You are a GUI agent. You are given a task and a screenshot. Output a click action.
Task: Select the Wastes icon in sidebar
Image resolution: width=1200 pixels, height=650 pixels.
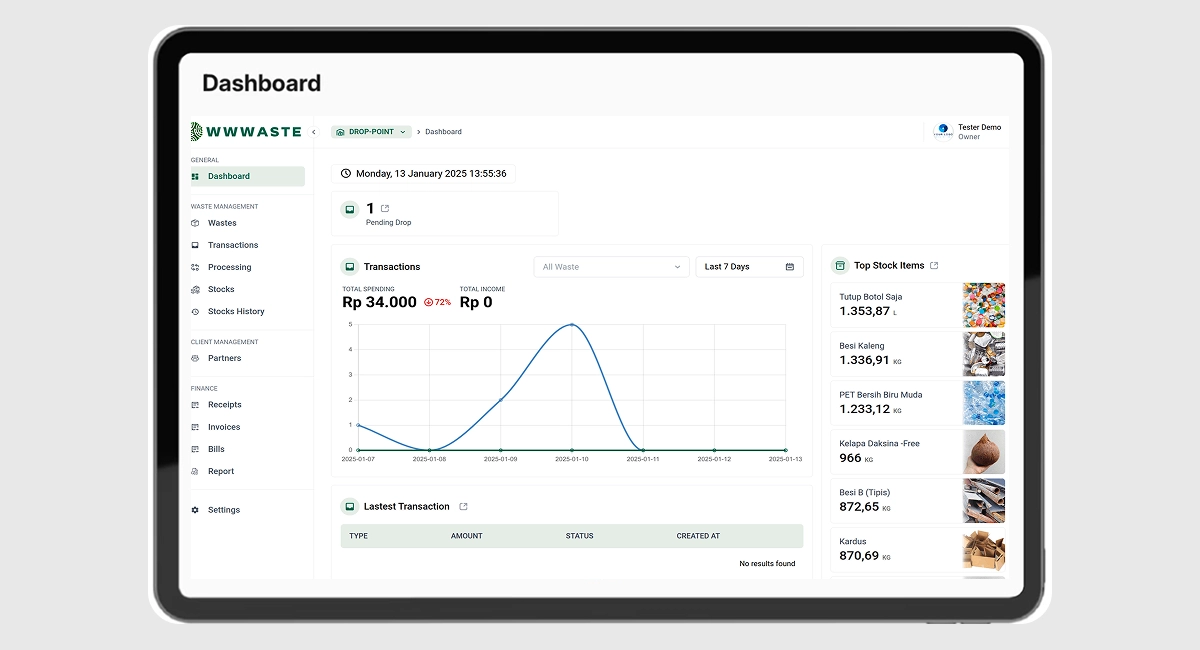click(x=195, y=222)
